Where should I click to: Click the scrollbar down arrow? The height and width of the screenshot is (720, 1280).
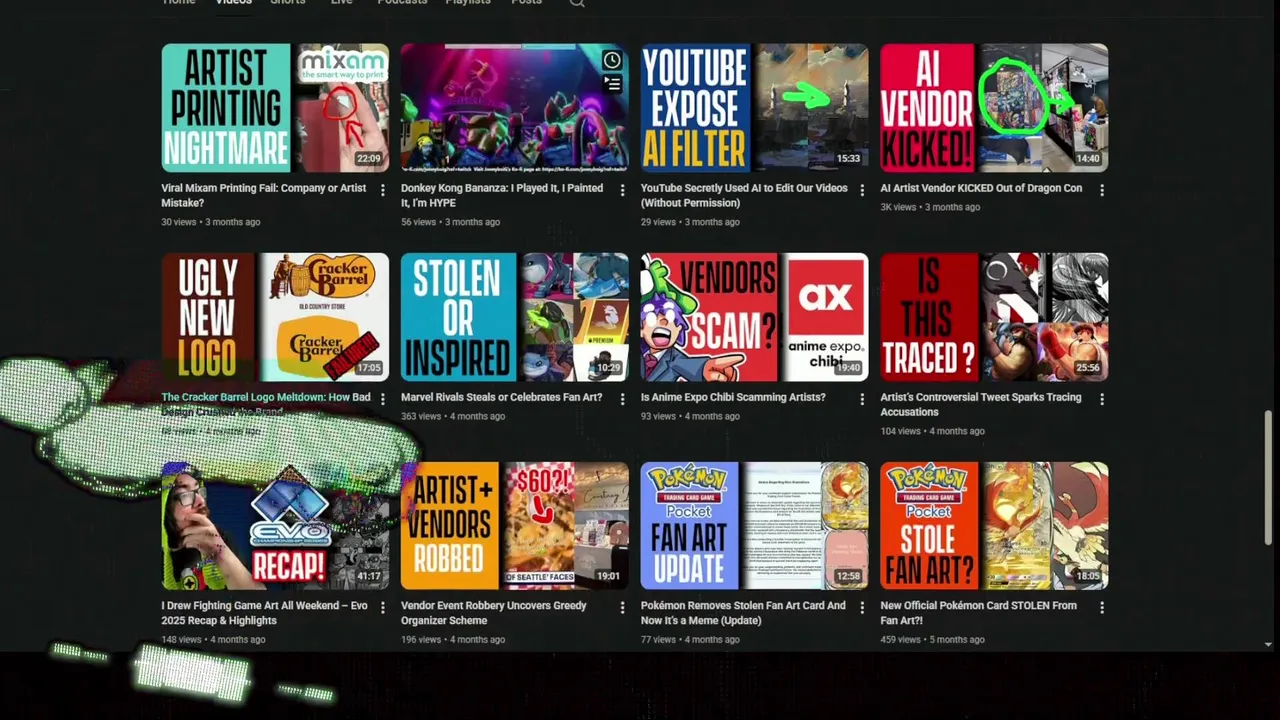coord(1268,644)
